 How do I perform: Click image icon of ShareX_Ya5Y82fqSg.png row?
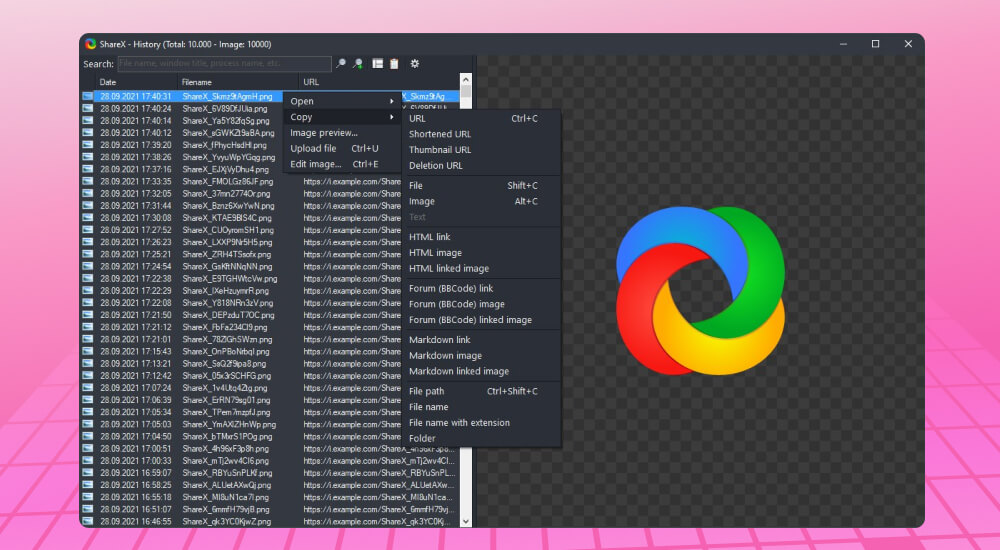(87, 121)
